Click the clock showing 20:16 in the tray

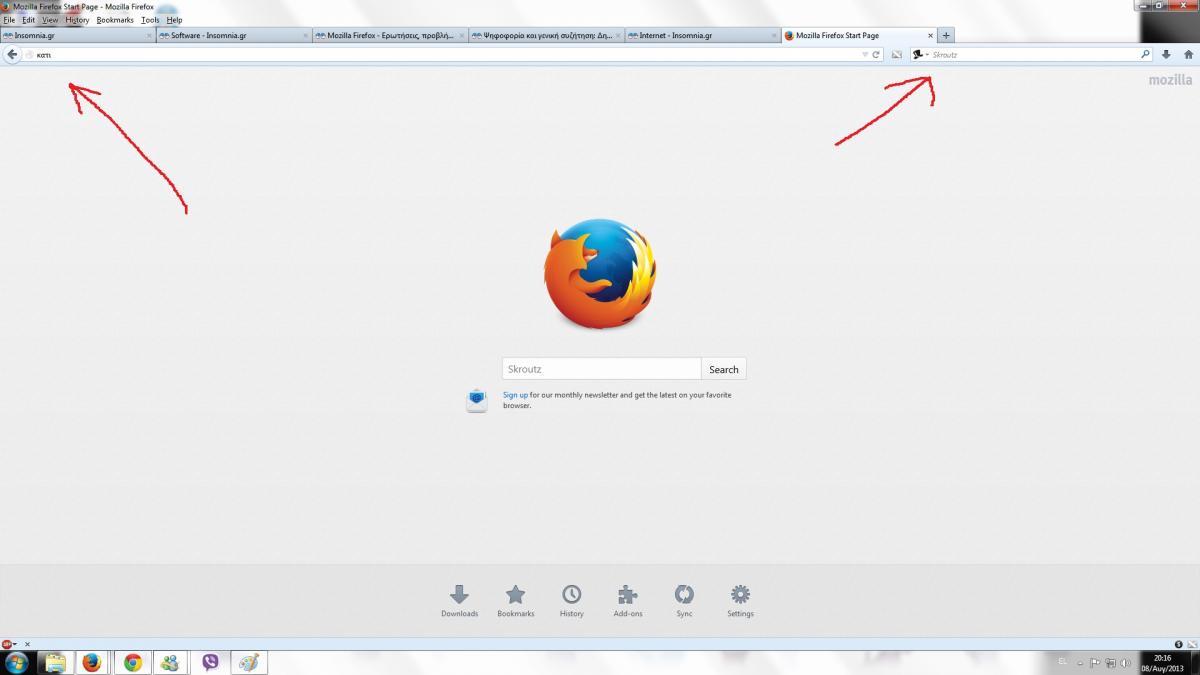(x=1162, y=663)
